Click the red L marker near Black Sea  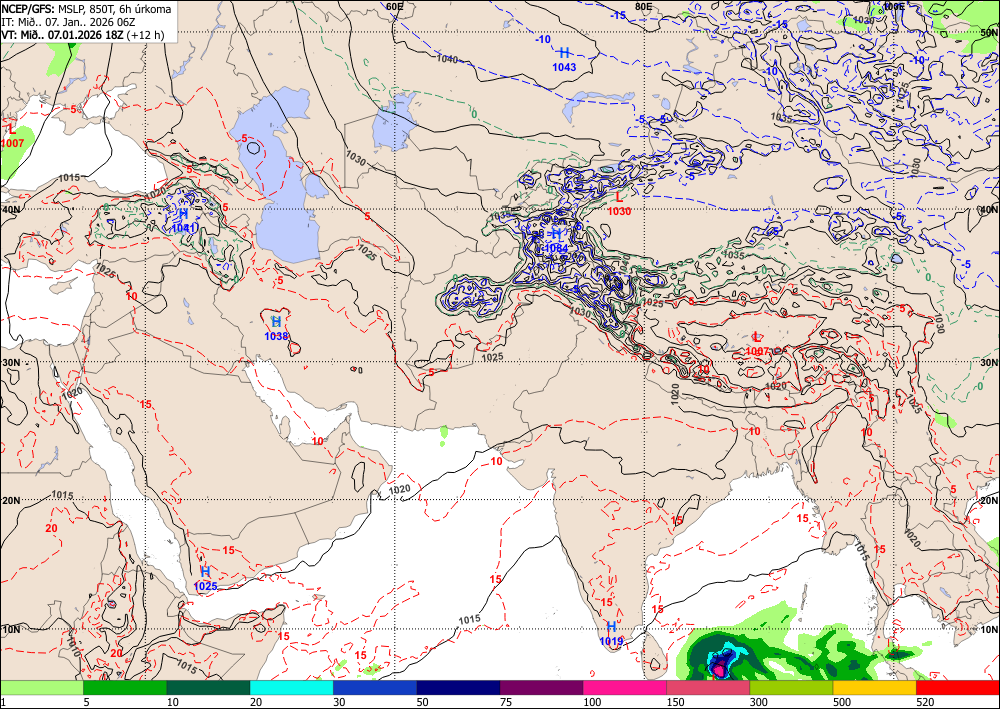[12, 129]
